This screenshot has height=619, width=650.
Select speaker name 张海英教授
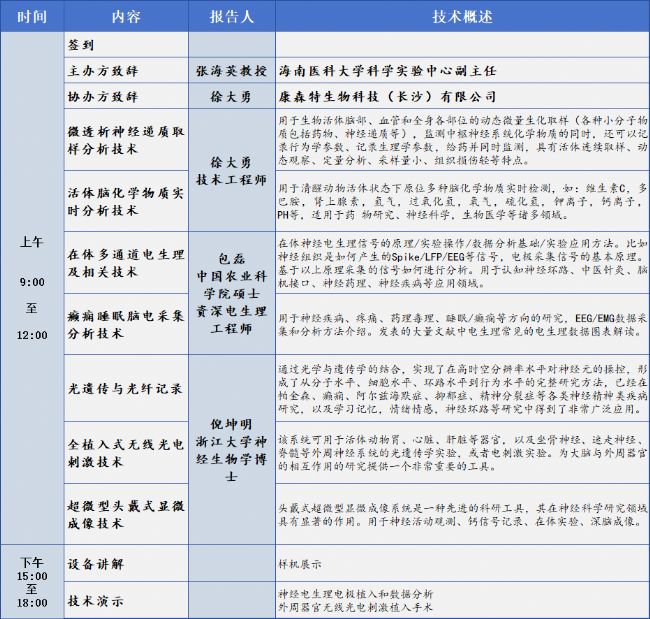click(x=231, y=71)
